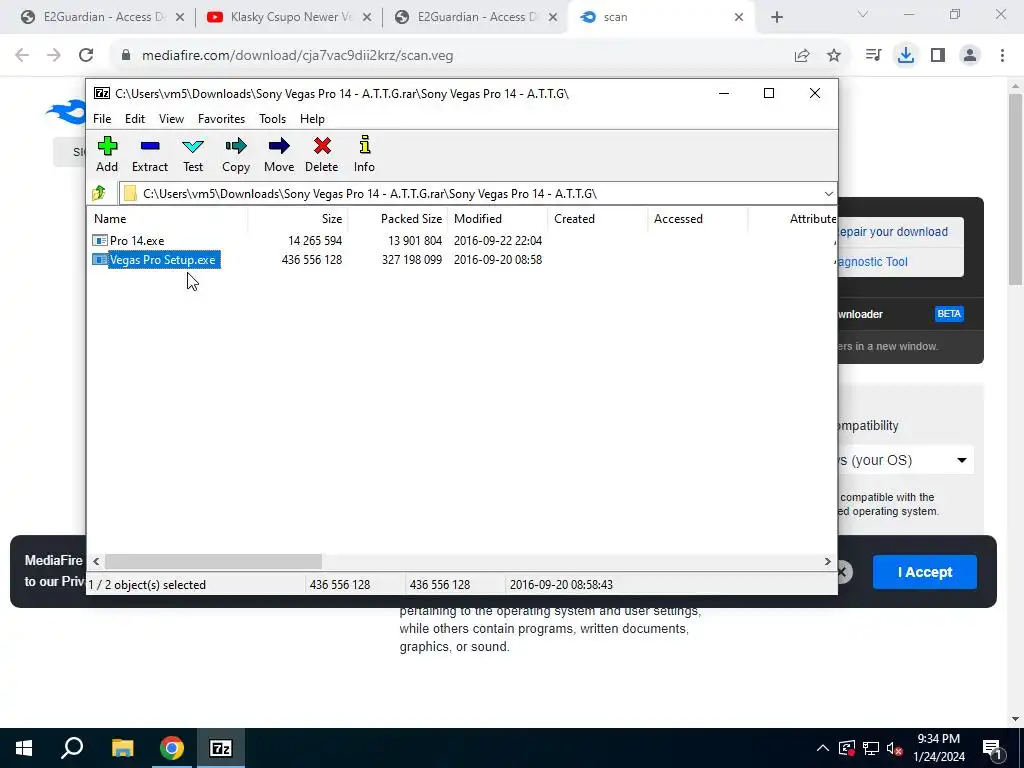Click the 7-Zip horizontal scrollbar thumb
1024x768 pixels.
click(x=214, y=562)
